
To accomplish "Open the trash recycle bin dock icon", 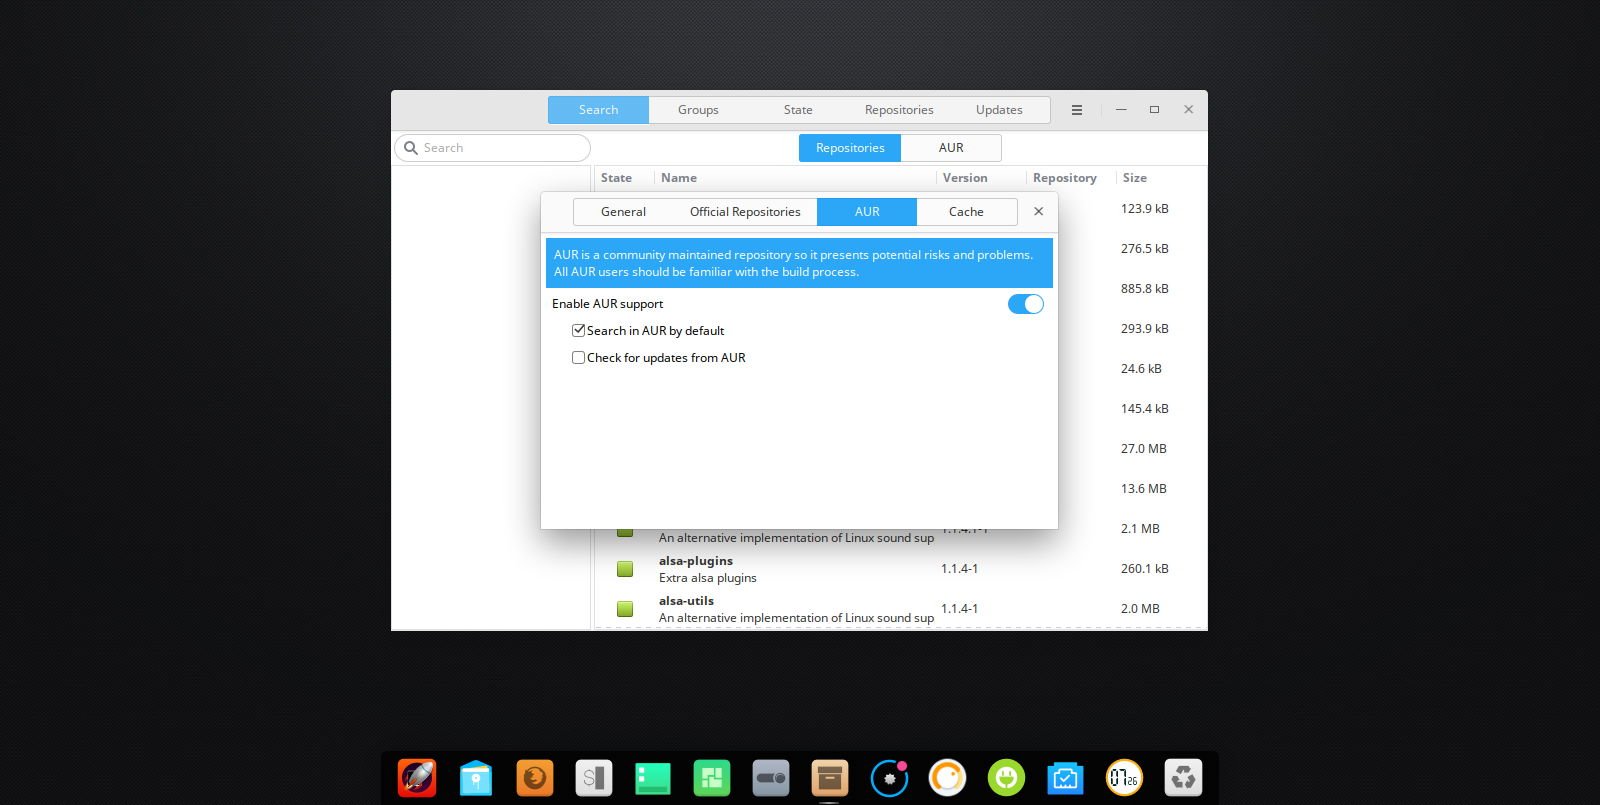I will coord(1183,777).
